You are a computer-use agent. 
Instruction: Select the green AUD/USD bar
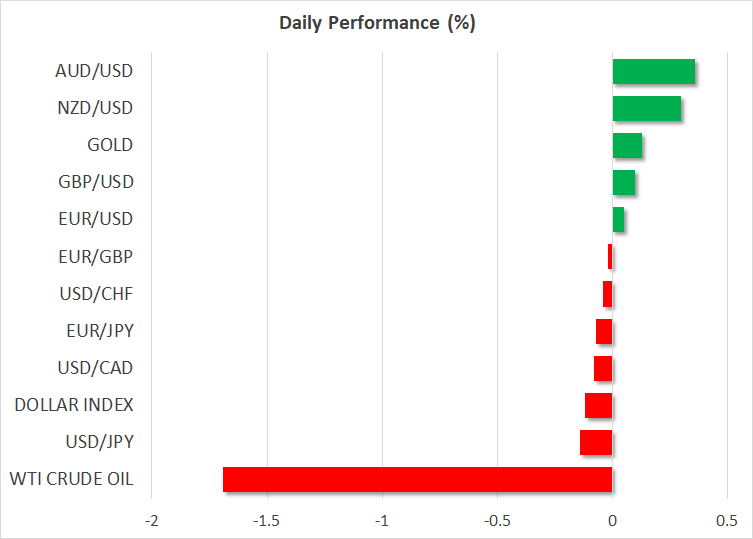653,71
